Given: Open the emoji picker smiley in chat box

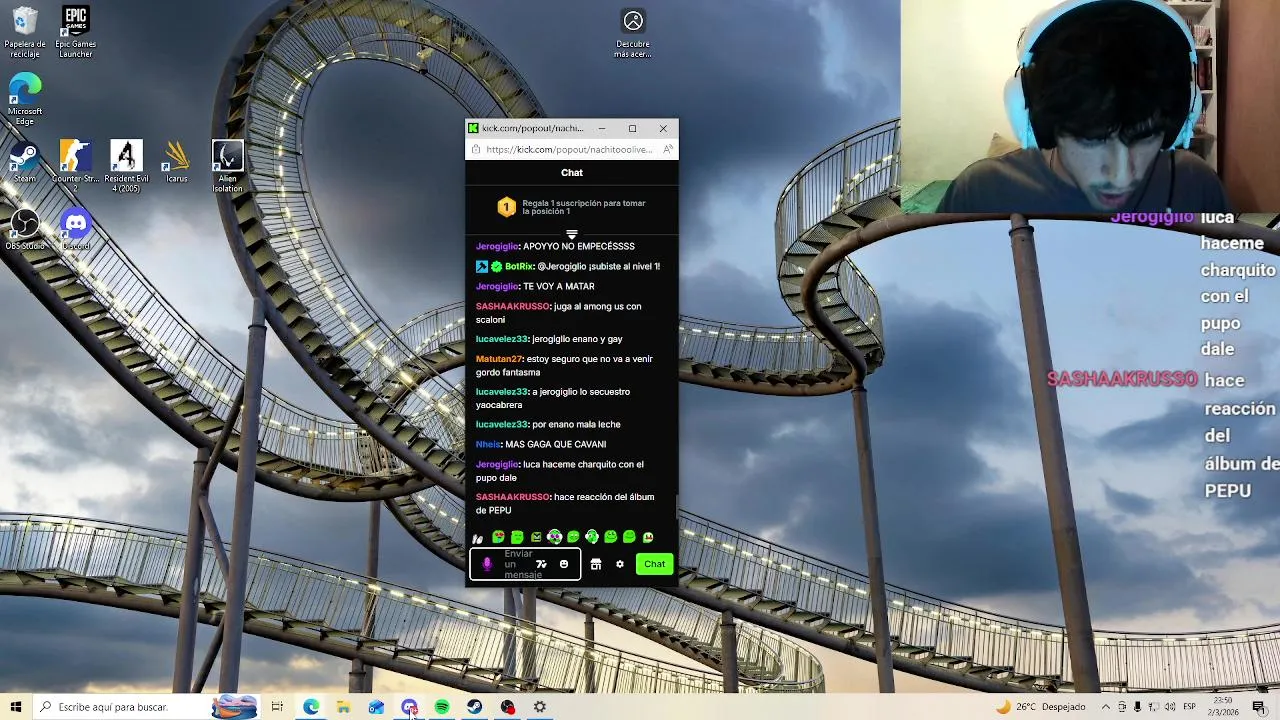Looking at the screenshot, I should pyautogui.click(x=564, y=564).
